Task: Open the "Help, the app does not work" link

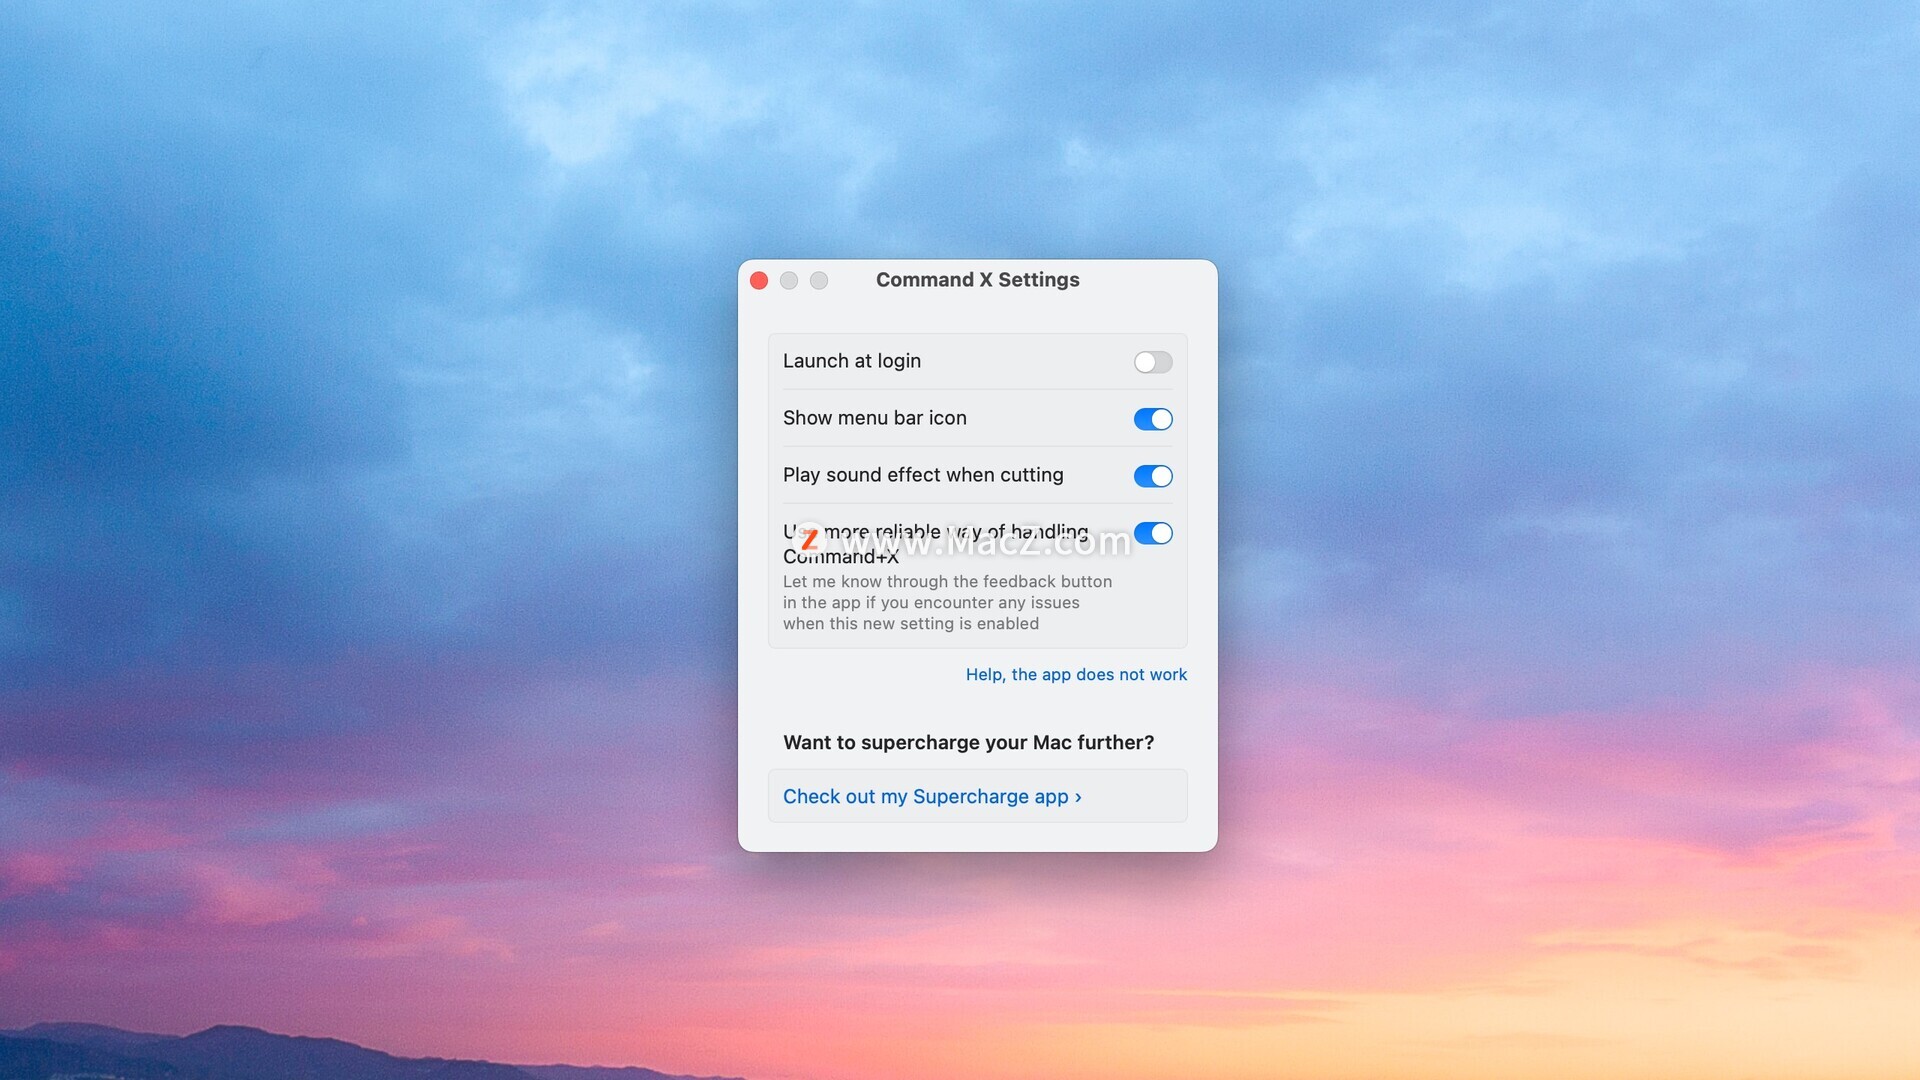Action: pos(1076,675)
